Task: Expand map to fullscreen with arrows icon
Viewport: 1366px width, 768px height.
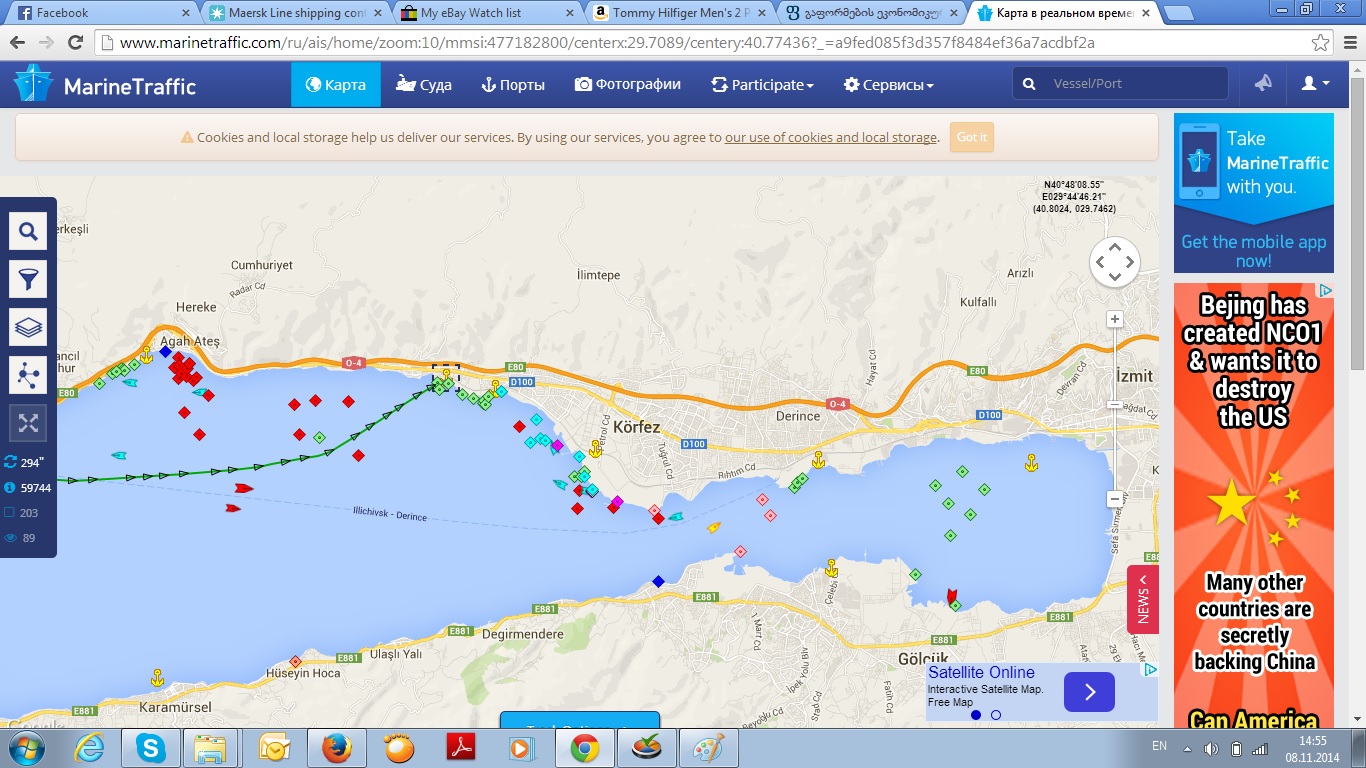Action: pos(28,423)
